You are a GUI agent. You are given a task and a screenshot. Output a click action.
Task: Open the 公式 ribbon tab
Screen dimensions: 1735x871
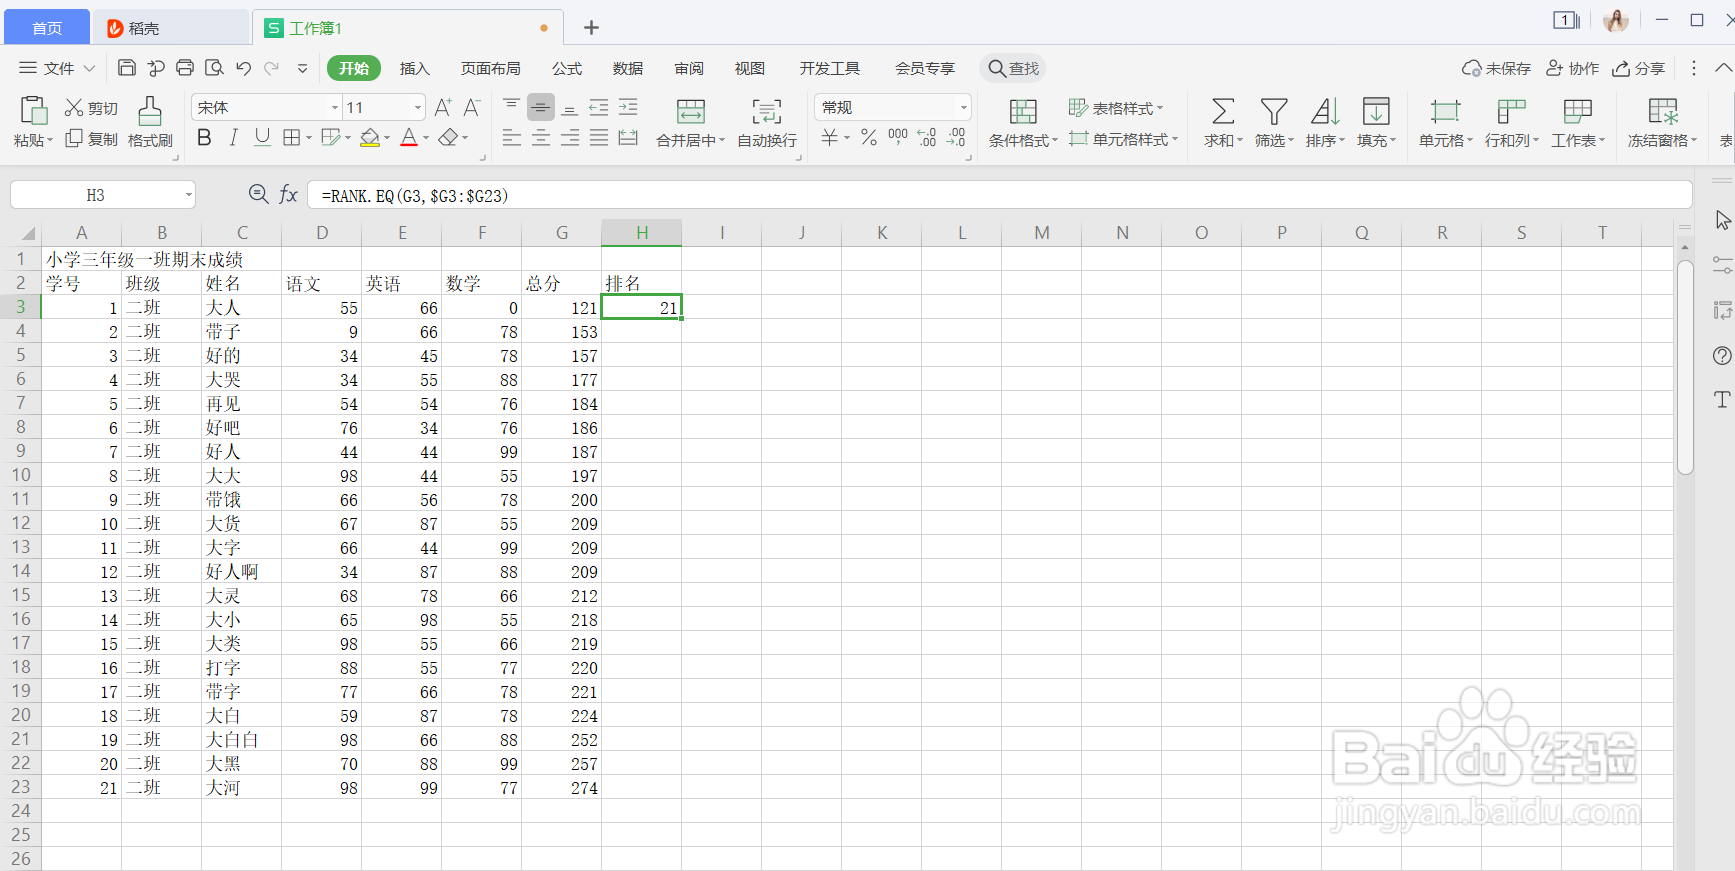coord(566,68)
